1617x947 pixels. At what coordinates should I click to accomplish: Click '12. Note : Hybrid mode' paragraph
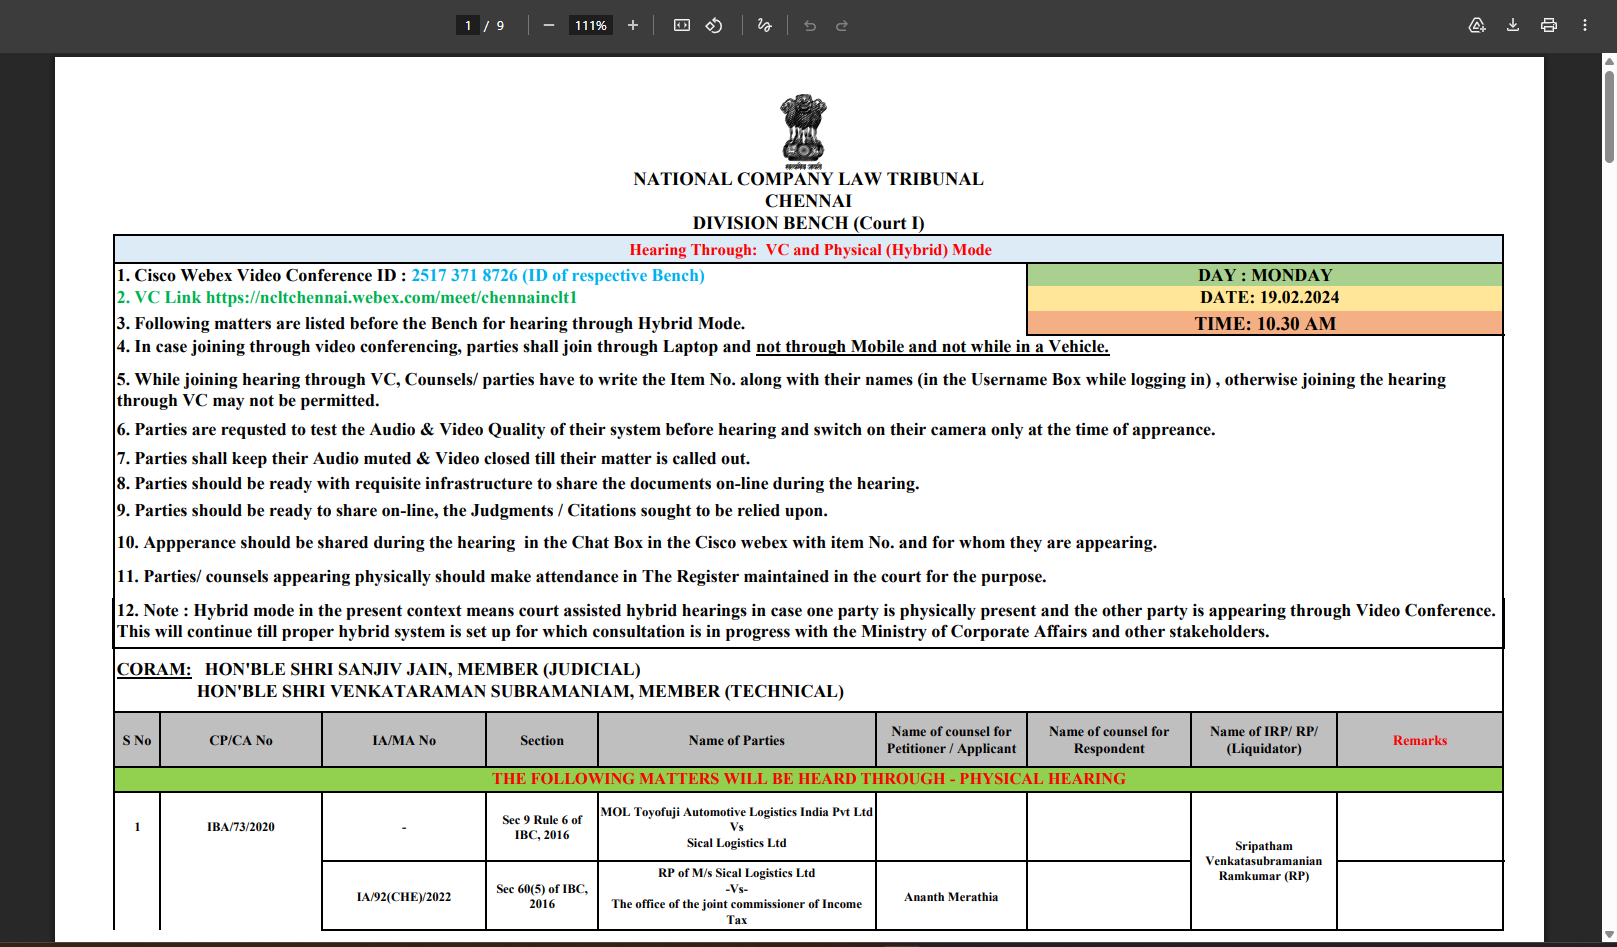click(x=807, y=621)
